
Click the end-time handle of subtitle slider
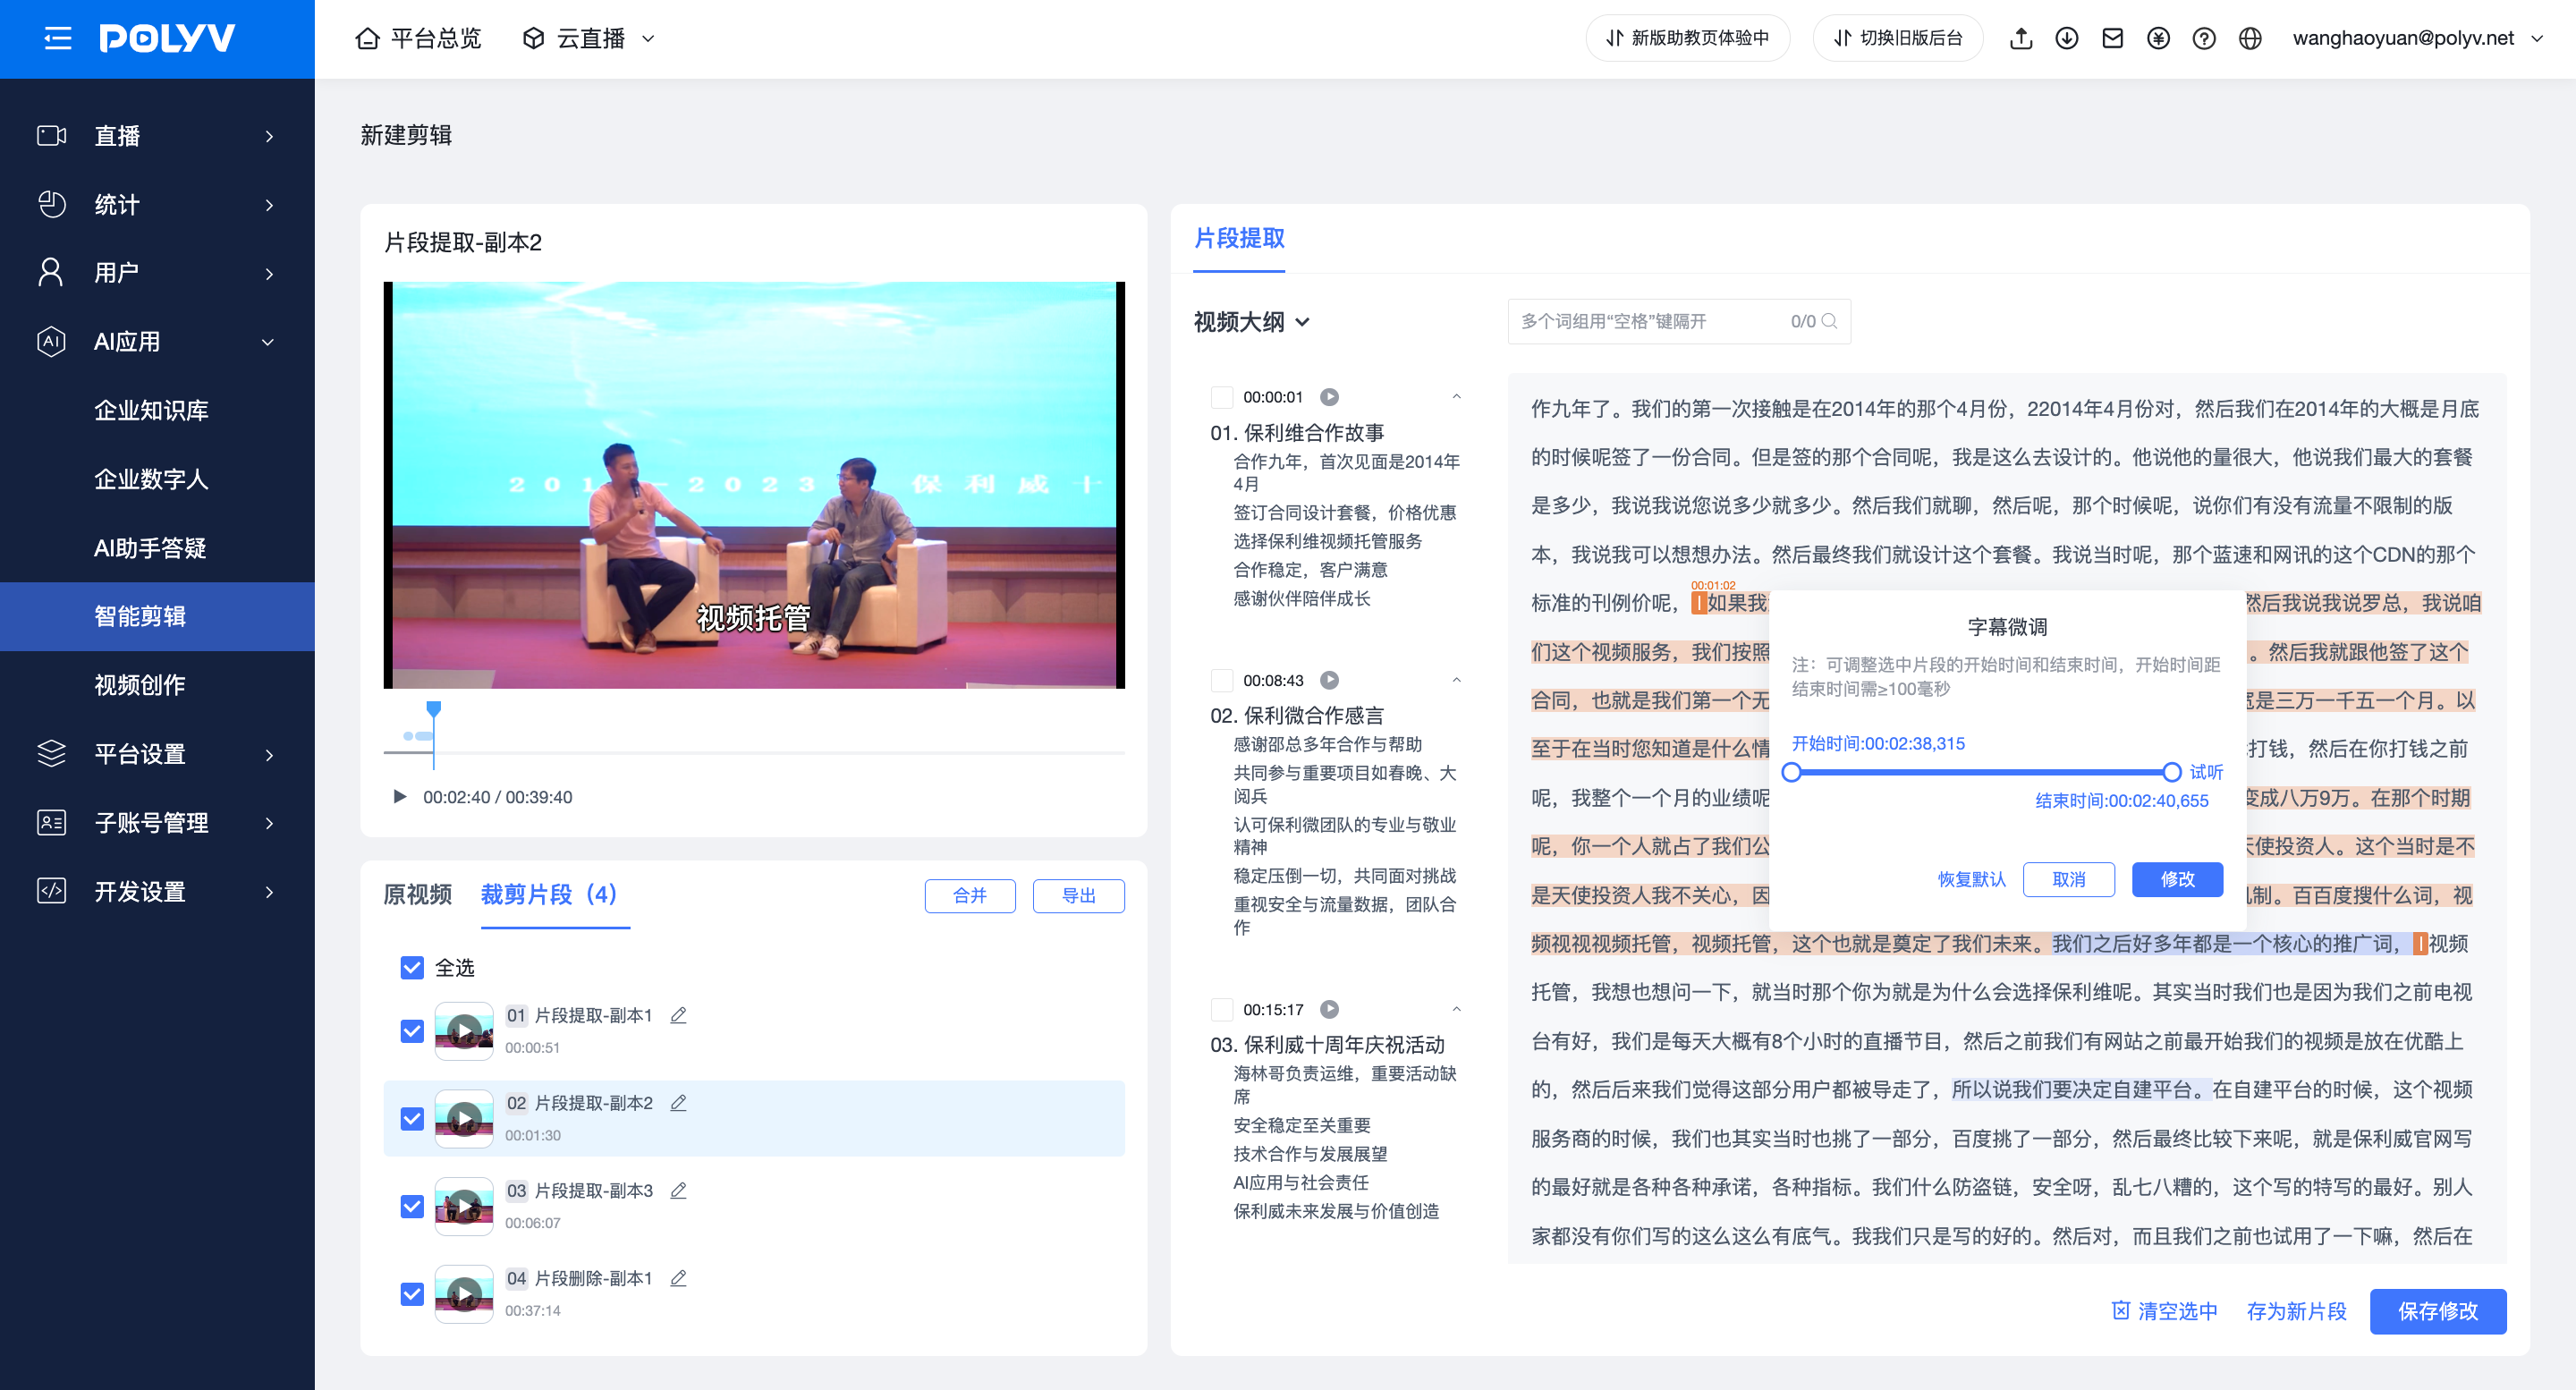2171,772
